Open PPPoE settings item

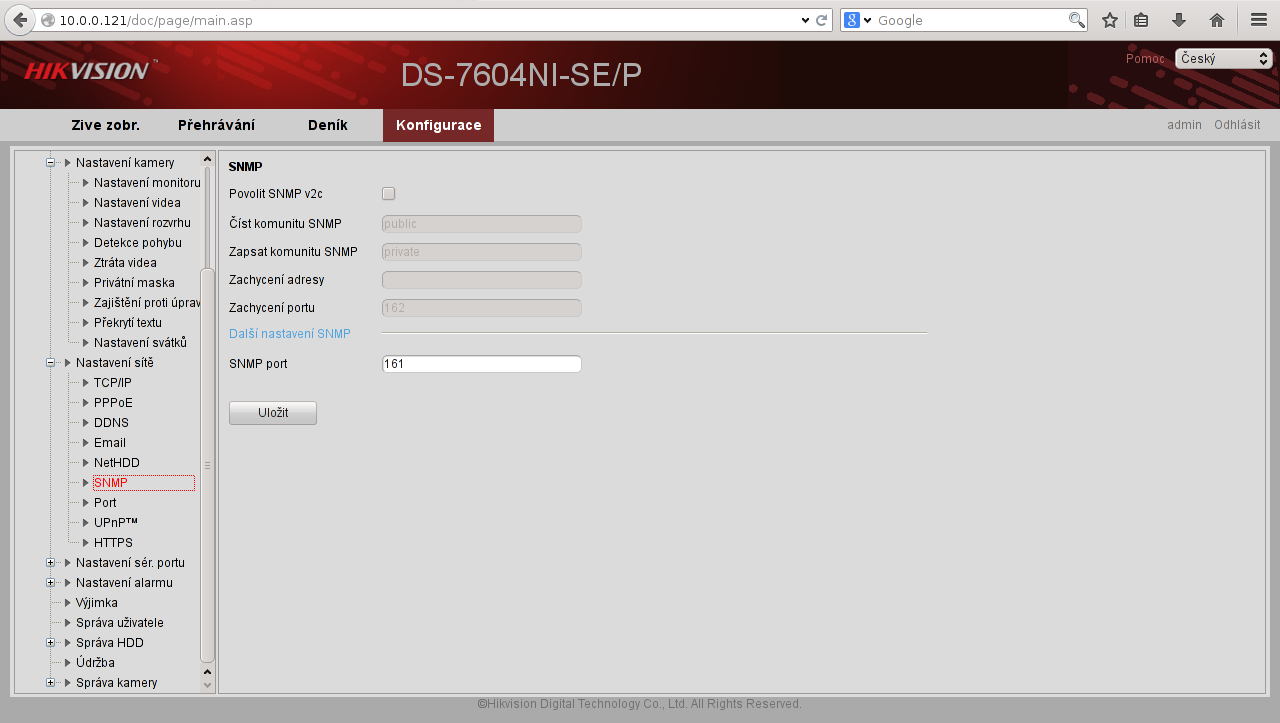[113, 403]
